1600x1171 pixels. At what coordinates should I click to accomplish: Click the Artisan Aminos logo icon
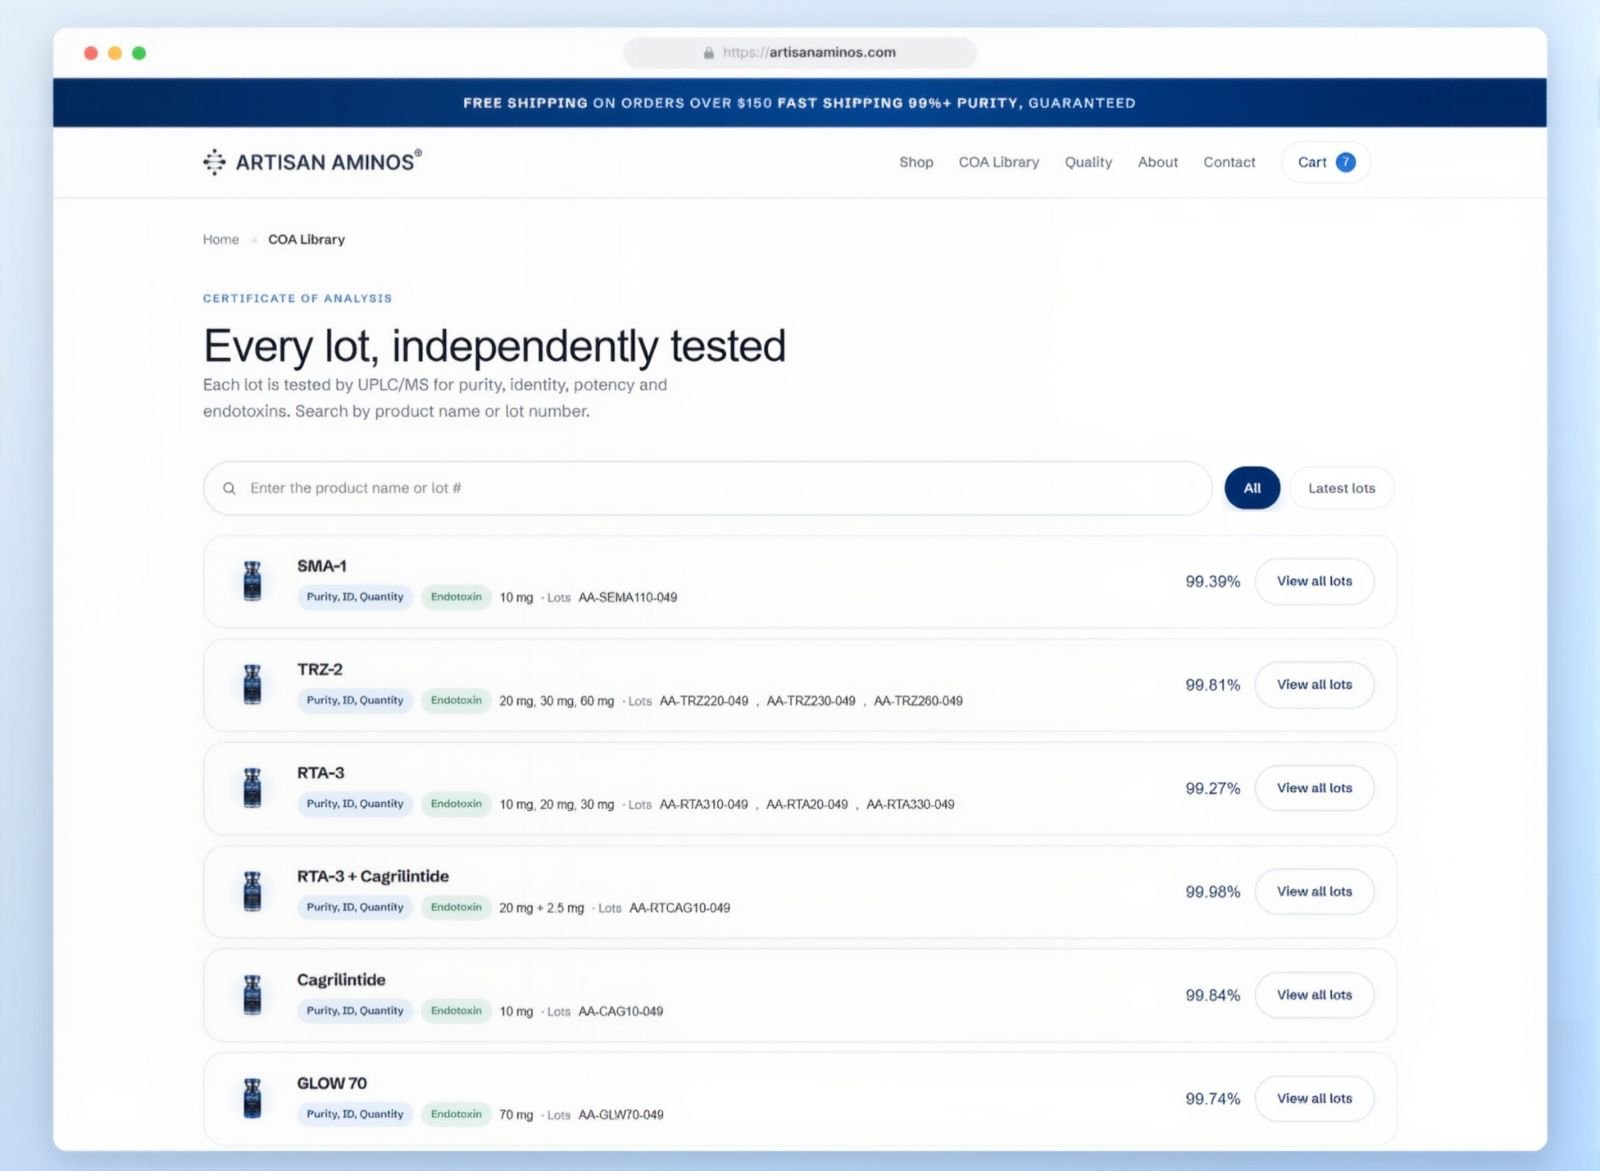pos(214,162)
